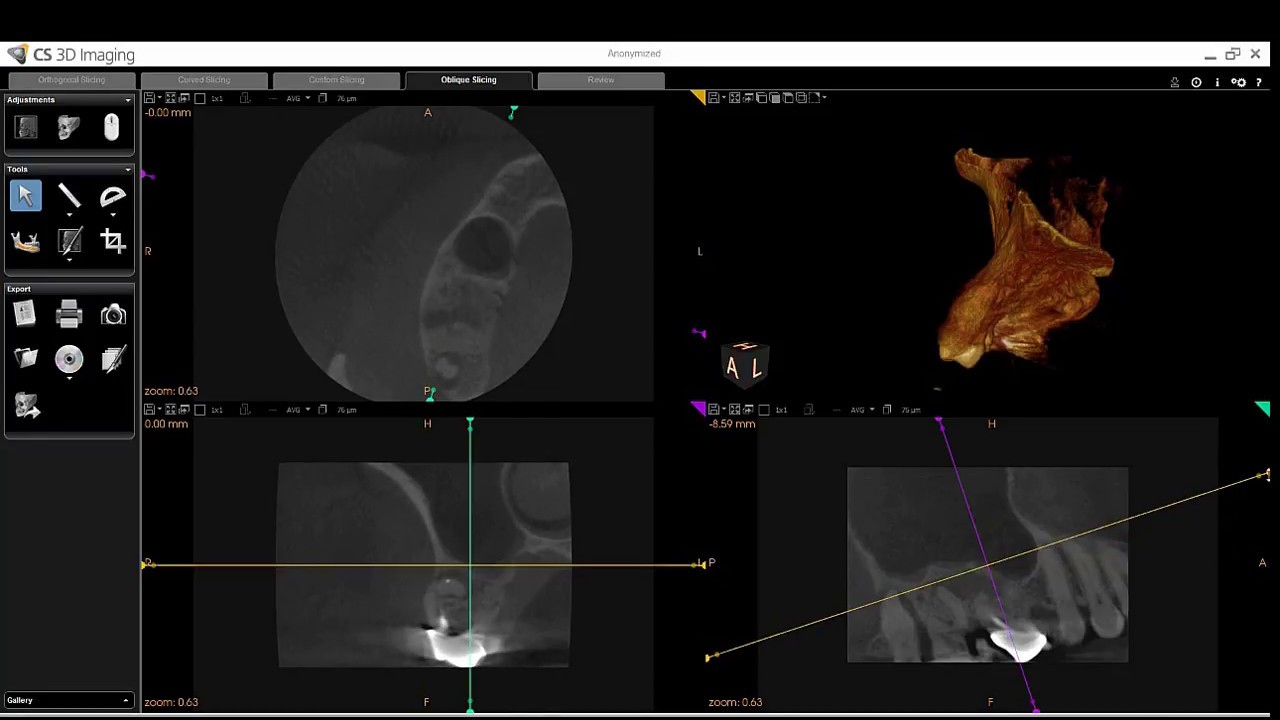
Task: Click save icon in bottom-left view toolbar
Action: [x=149, y=410]
